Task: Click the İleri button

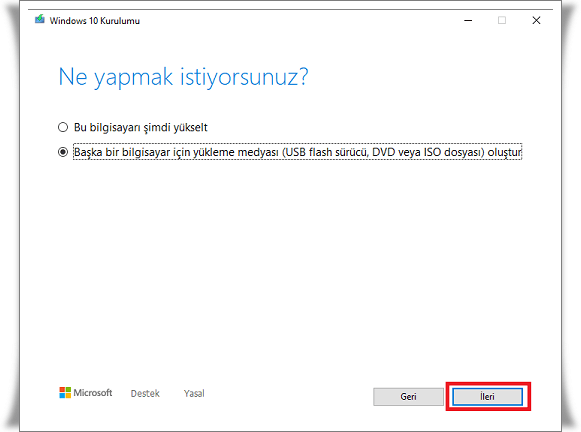Action: [x=488, y=396]
